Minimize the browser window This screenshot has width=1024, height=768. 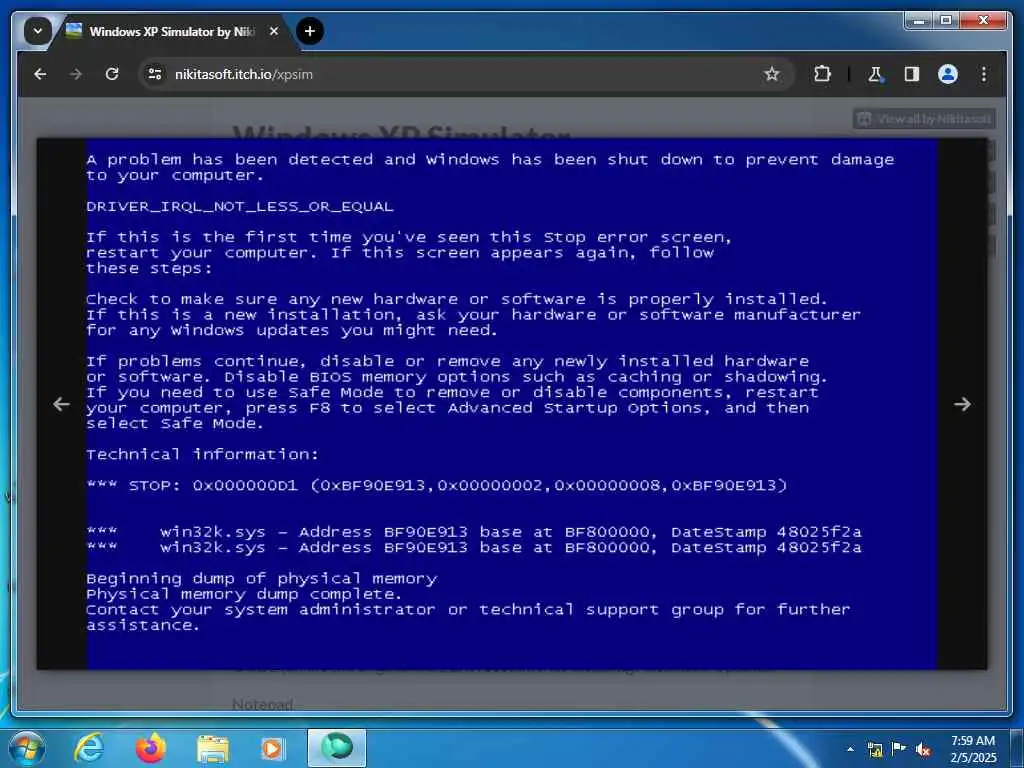pyautogui.click(x=920, y=21)
